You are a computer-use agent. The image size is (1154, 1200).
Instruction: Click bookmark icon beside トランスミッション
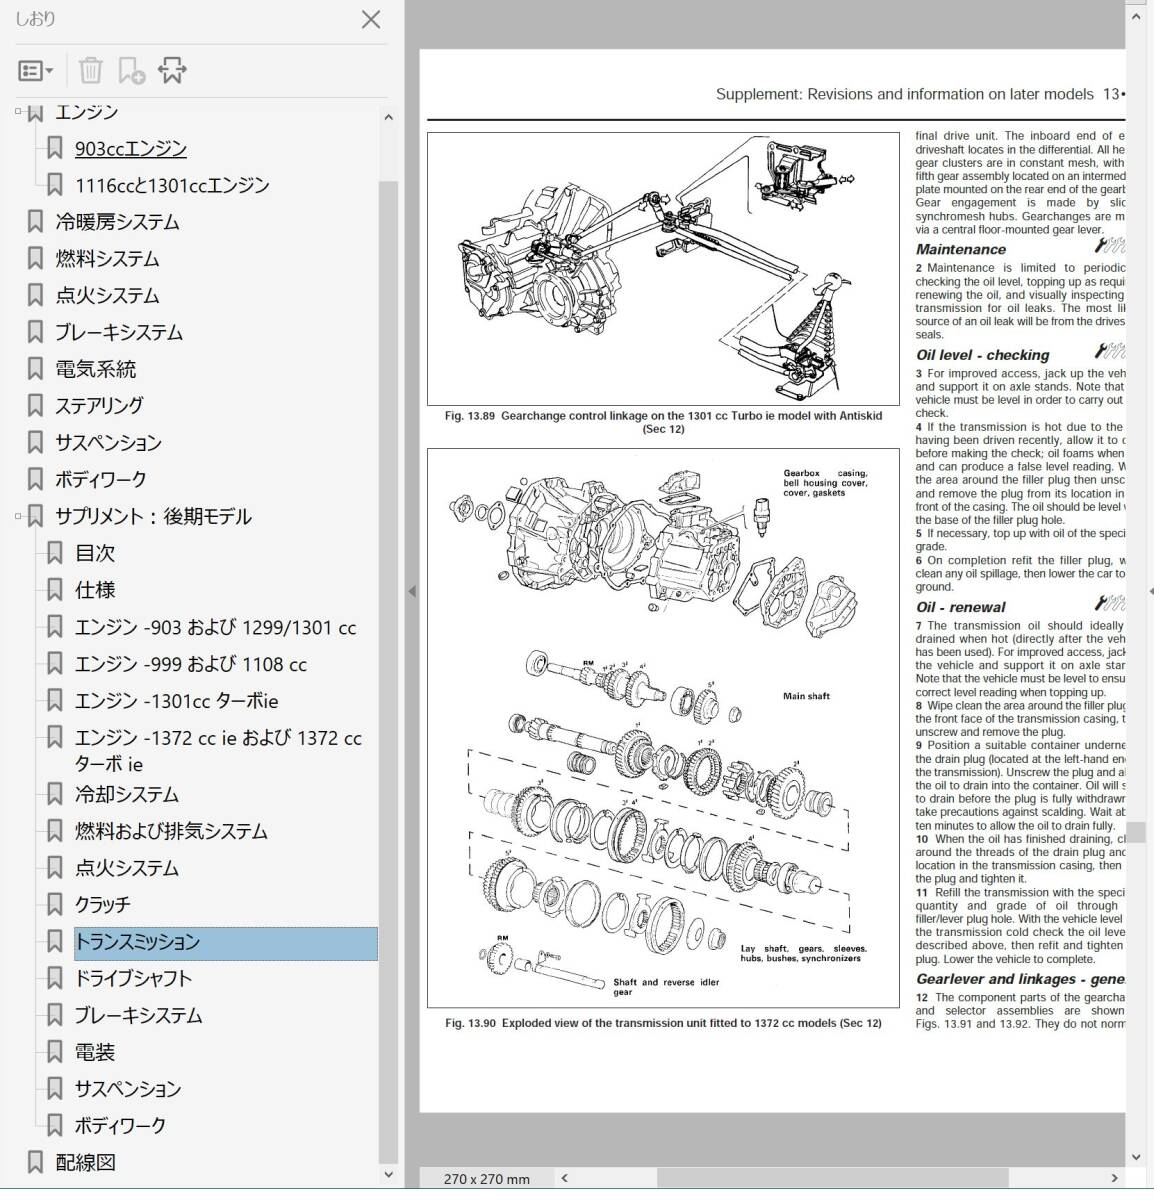tap(55, 942)
